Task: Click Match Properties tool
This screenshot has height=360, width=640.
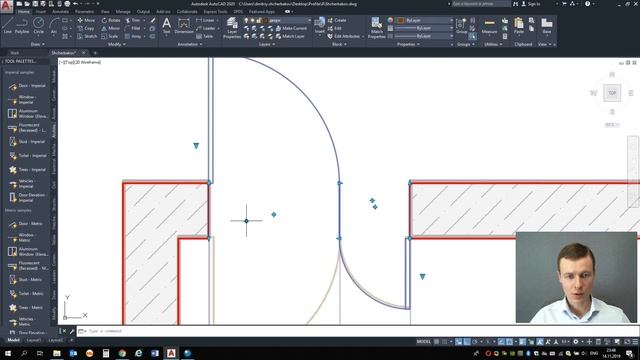Action: (x=376, y=28)
